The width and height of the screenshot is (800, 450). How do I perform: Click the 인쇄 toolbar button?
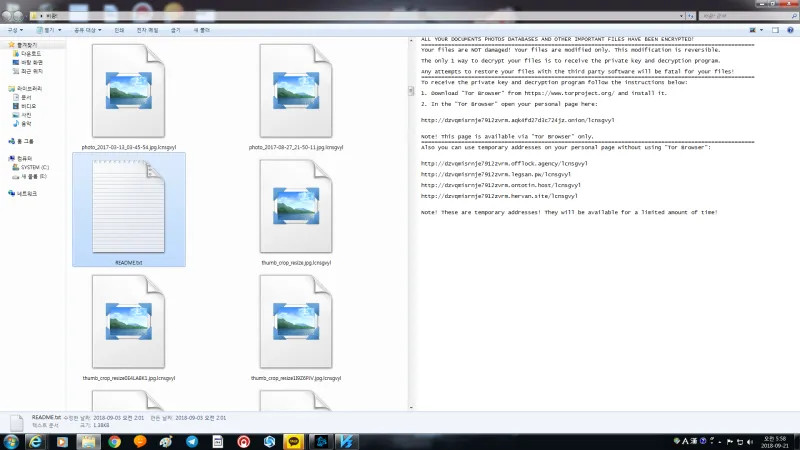[119, 31]
